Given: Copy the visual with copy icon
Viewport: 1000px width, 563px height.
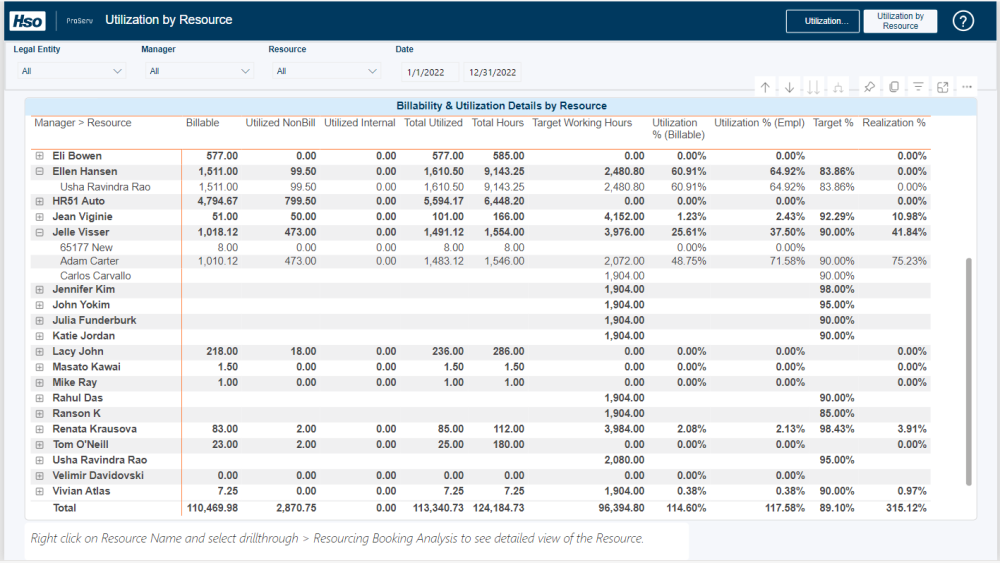Looking at the screenshot, I should 893,88.
